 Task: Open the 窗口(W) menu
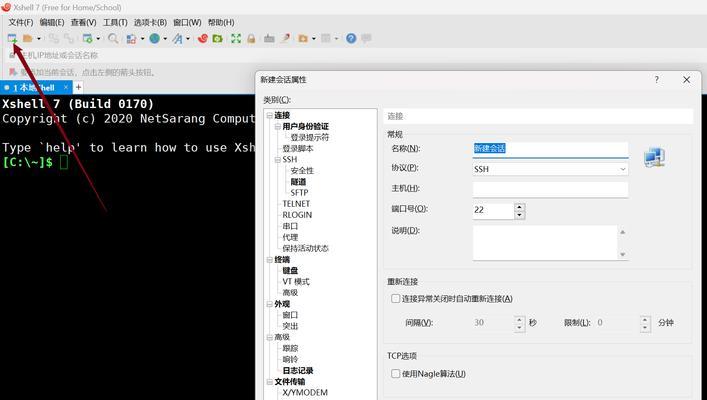point(187,22)
